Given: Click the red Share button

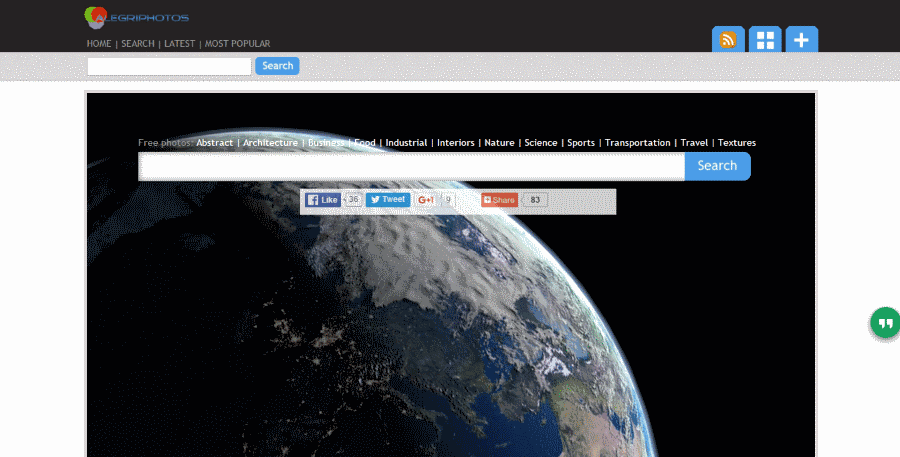Looking at the screenshot, I should (499, 200).
